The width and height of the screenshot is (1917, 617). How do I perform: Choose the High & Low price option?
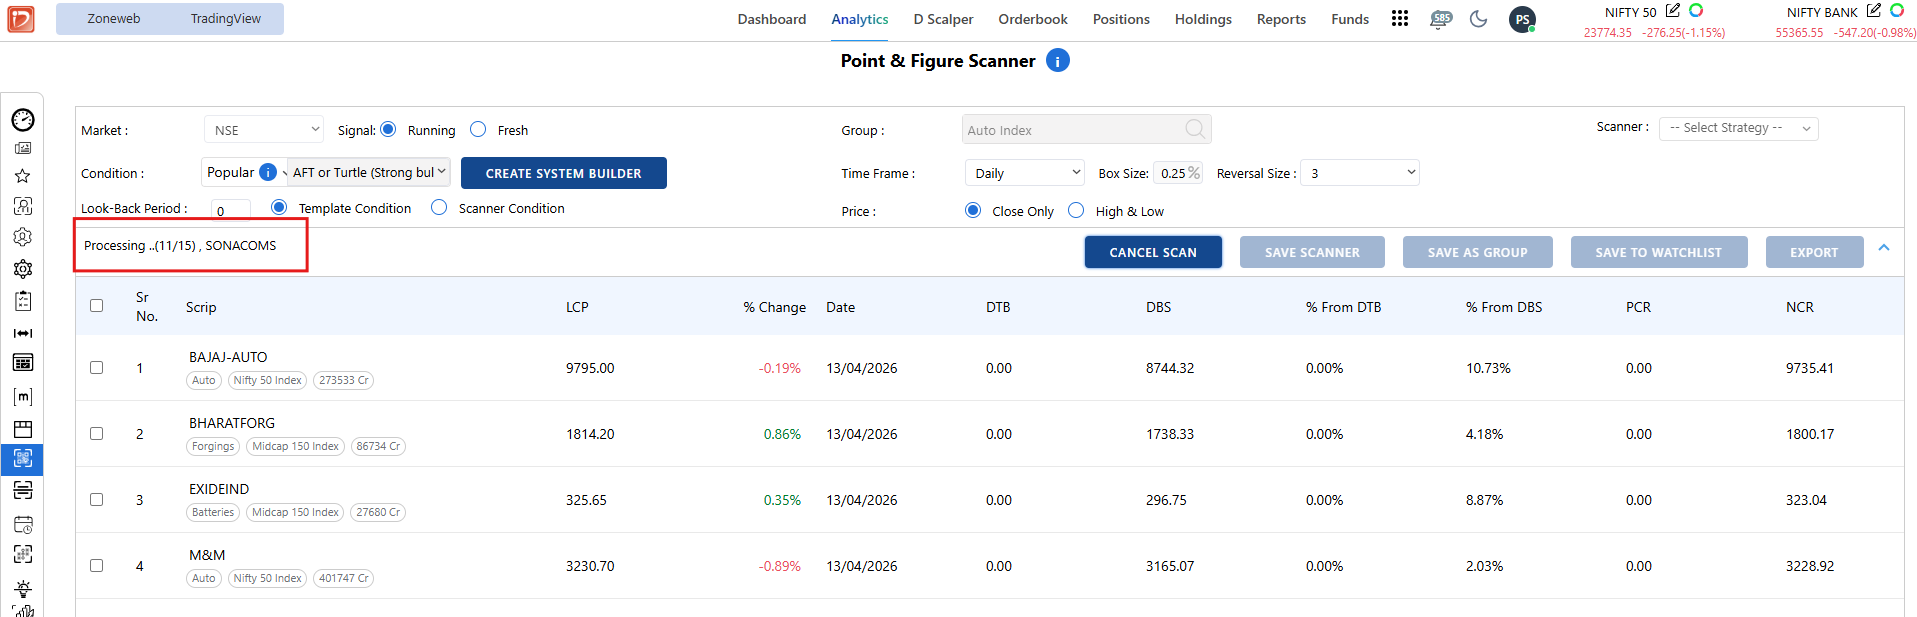[x=1076, y=210]
